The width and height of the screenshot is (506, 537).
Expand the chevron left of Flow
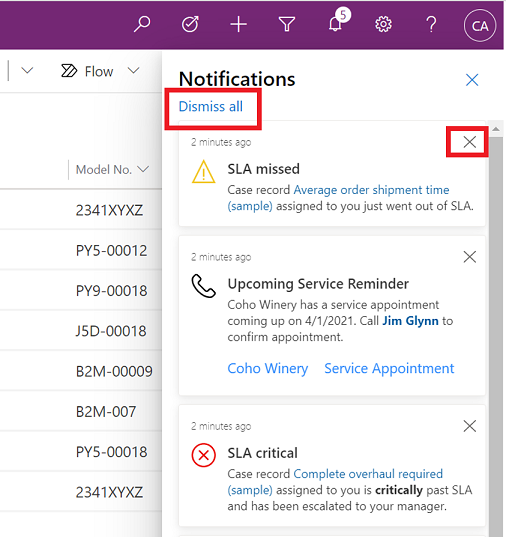click(27, 71)
